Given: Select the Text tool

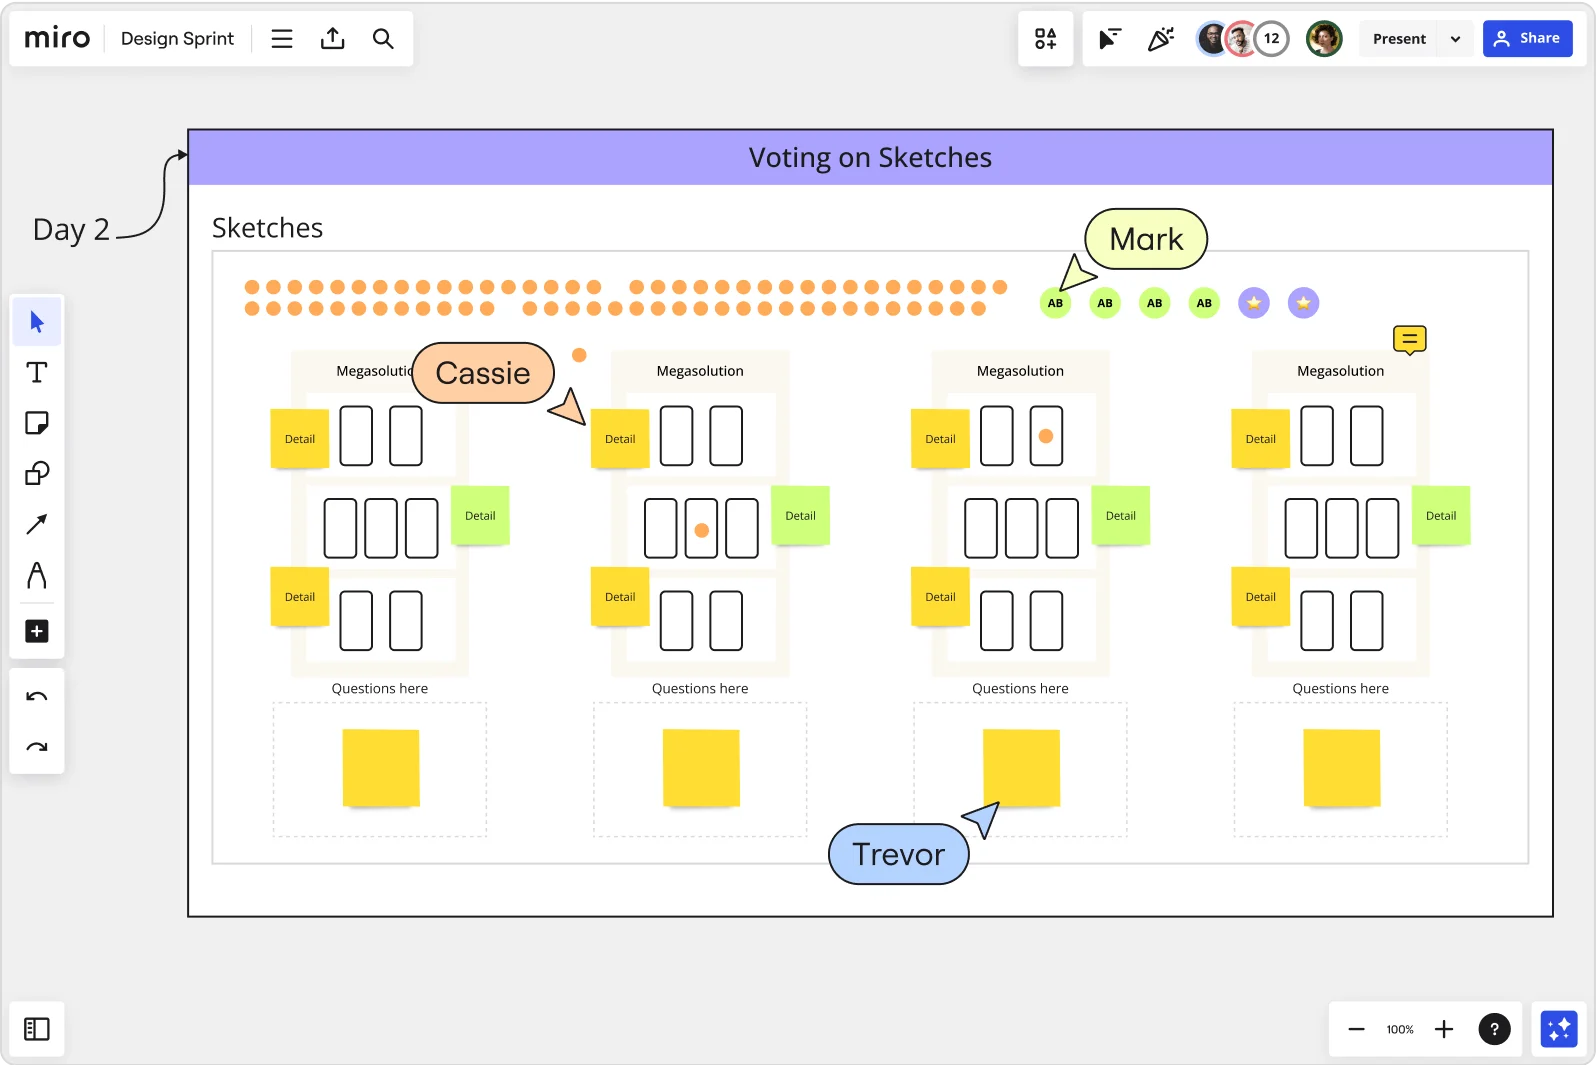Looking at the screenshot, I should click(x=37, y=373).
